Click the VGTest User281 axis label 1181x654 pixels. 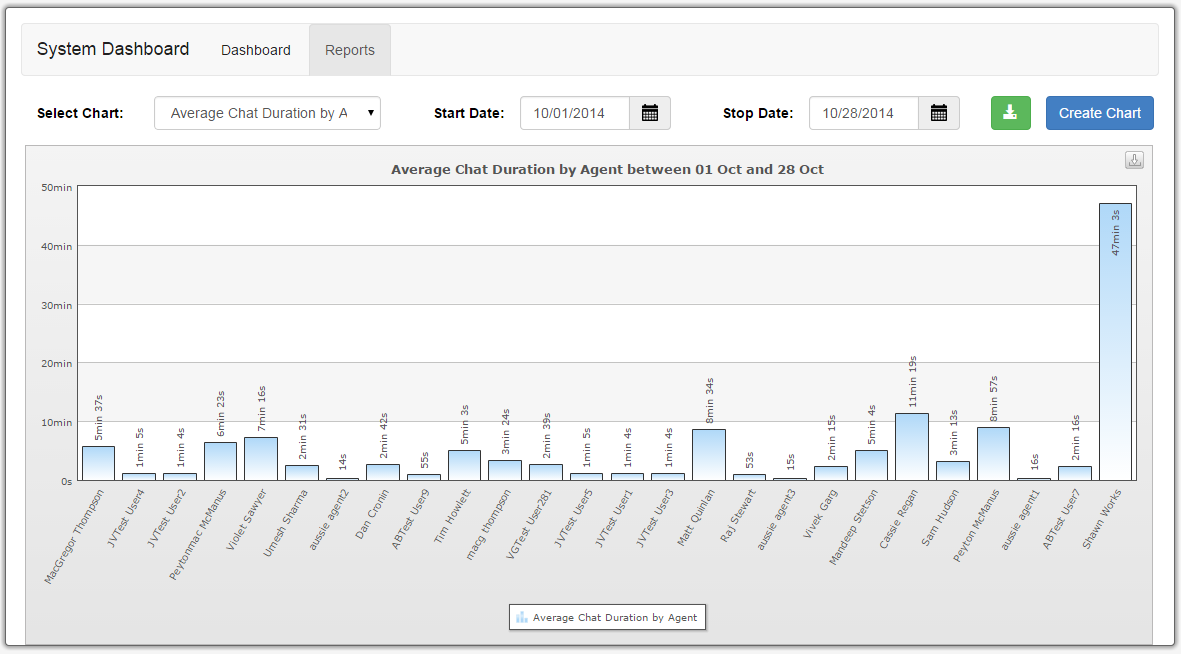tap(529, 524)
